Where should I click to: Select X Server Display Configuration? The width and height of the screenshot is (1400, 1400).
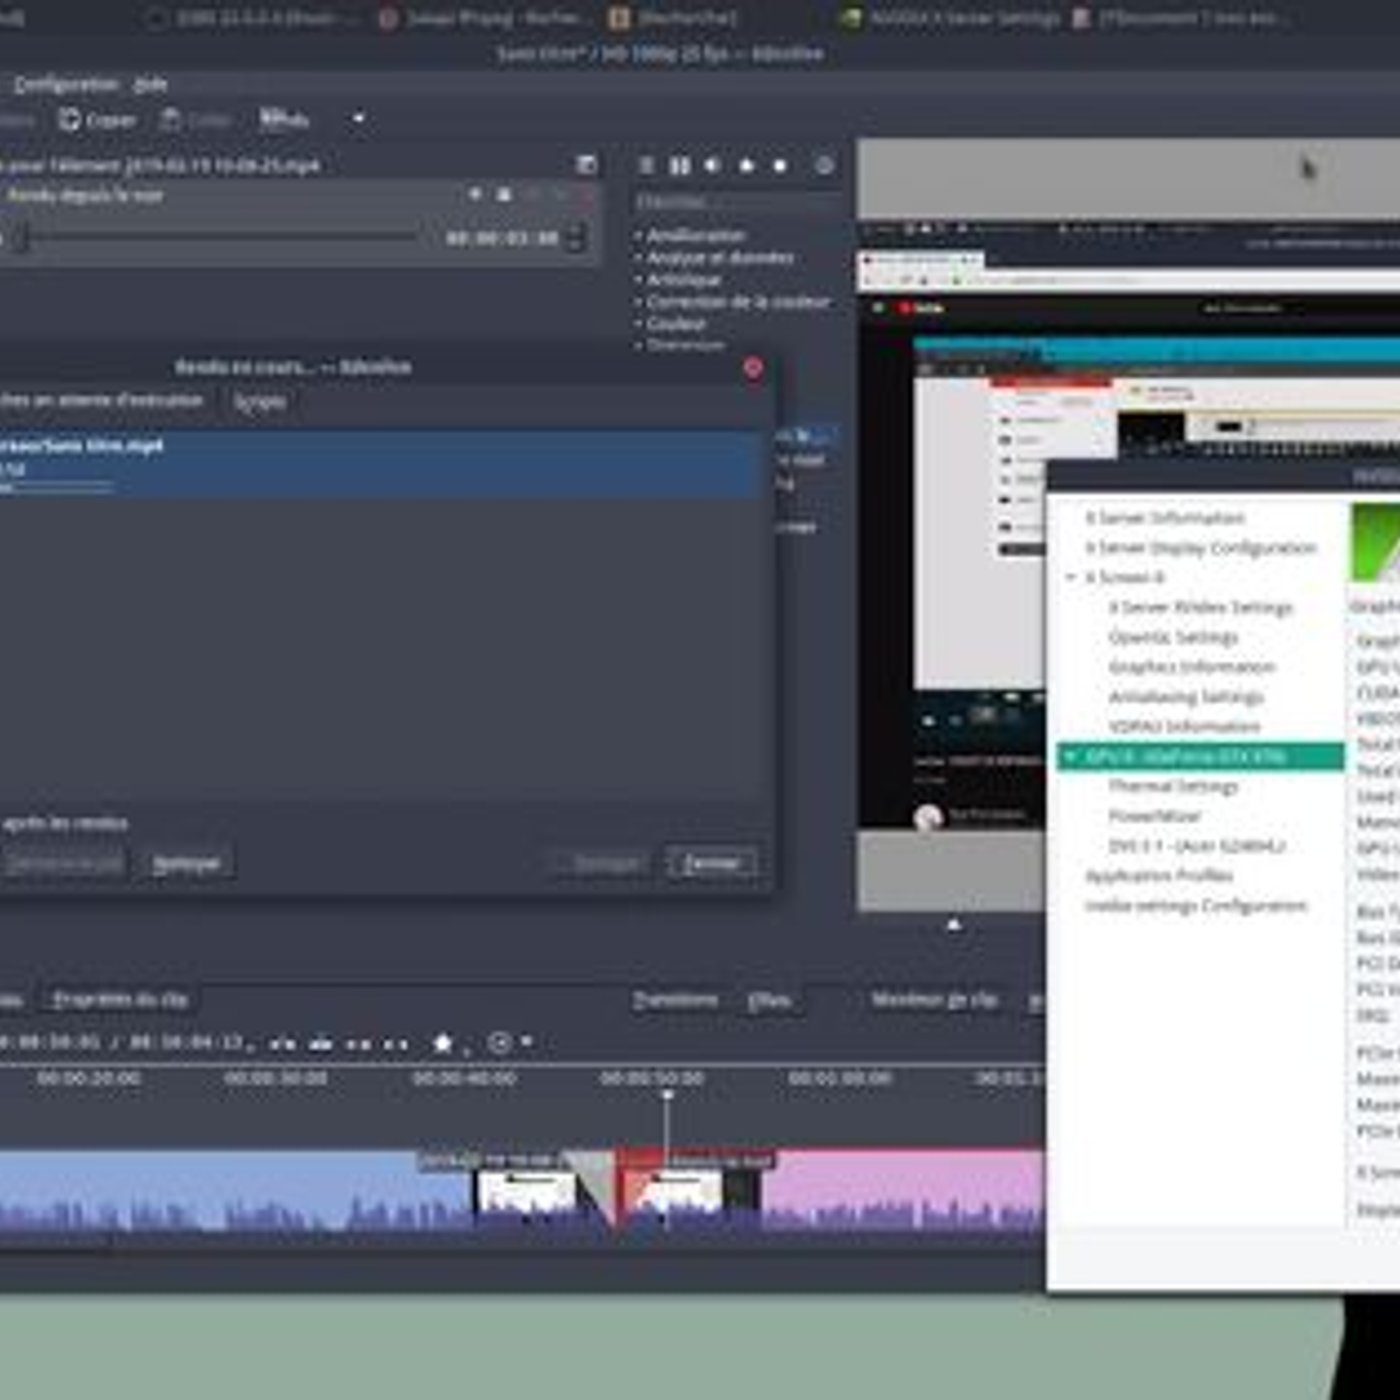(x=1201, y=548)
